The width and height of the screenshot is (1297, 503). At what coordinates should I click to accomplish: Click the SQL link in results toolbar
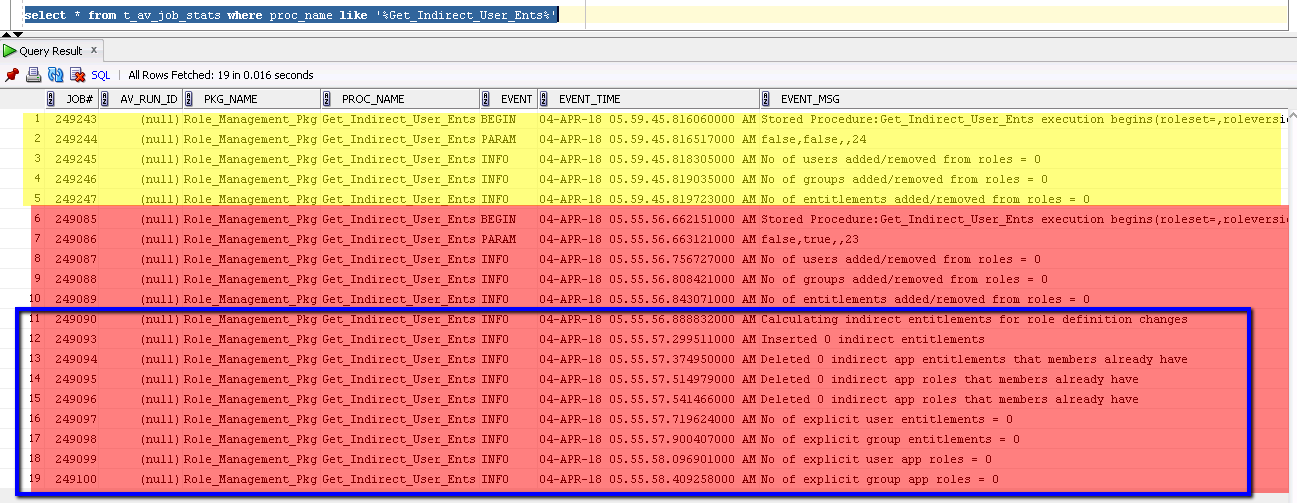pyautogui.click(x=101, y=75)
